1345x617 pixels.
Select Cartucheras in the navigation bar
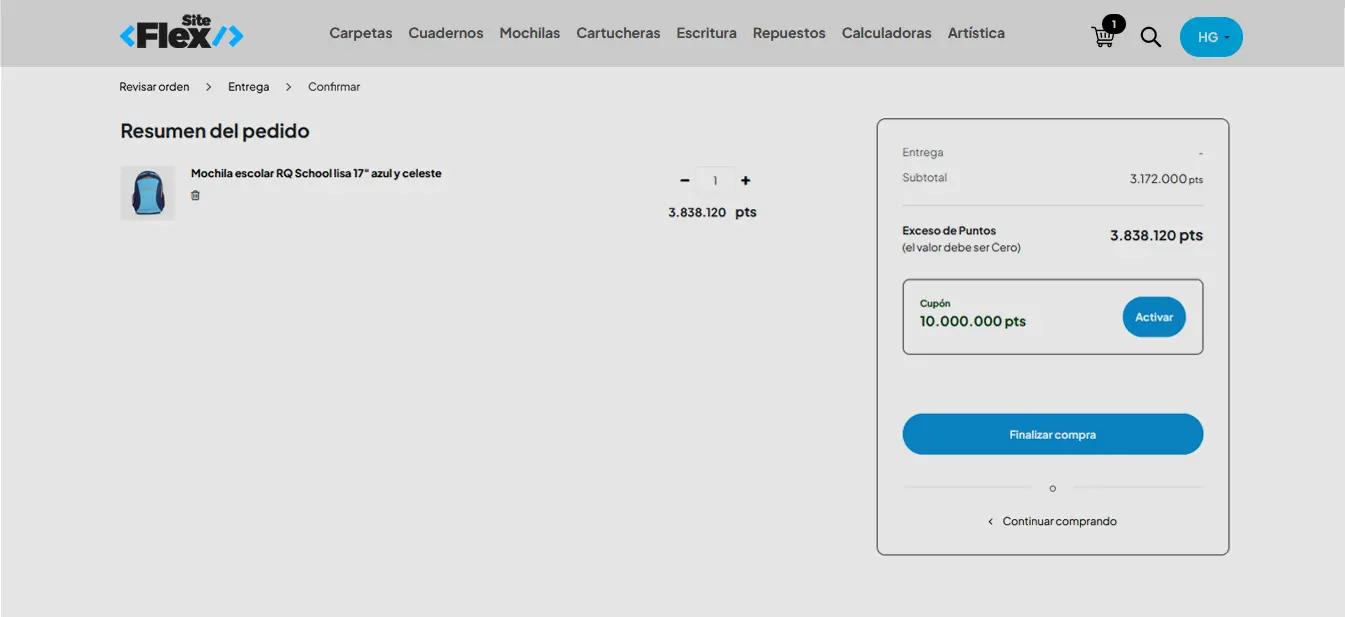618,33
